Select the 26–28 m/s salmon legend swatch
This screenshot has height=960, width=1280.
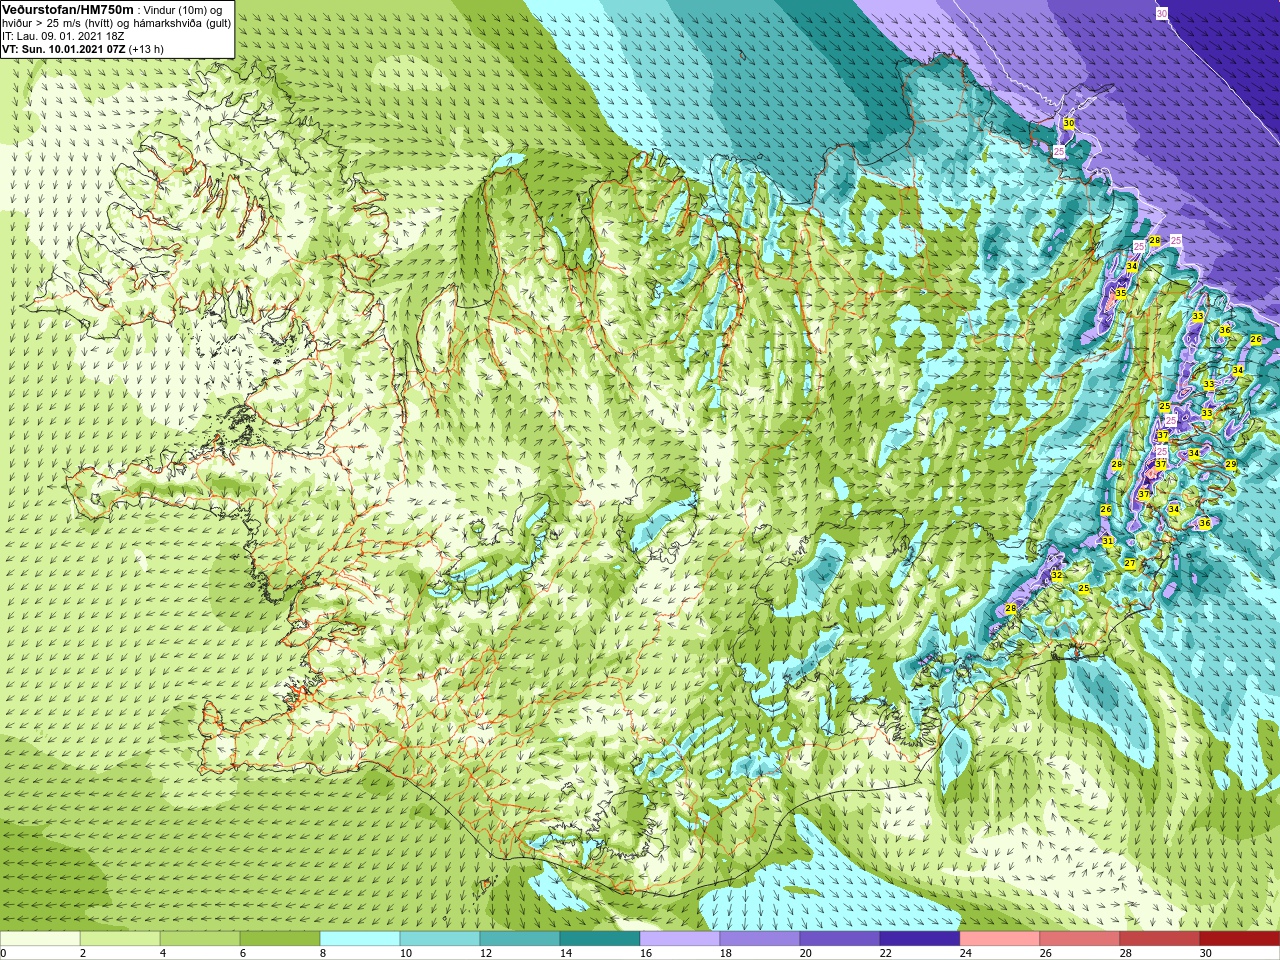tap(1080, 939)
